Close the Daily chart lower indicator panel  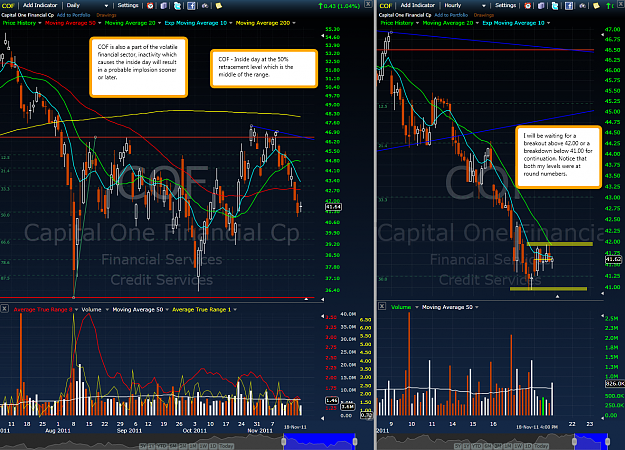(4, 309)
